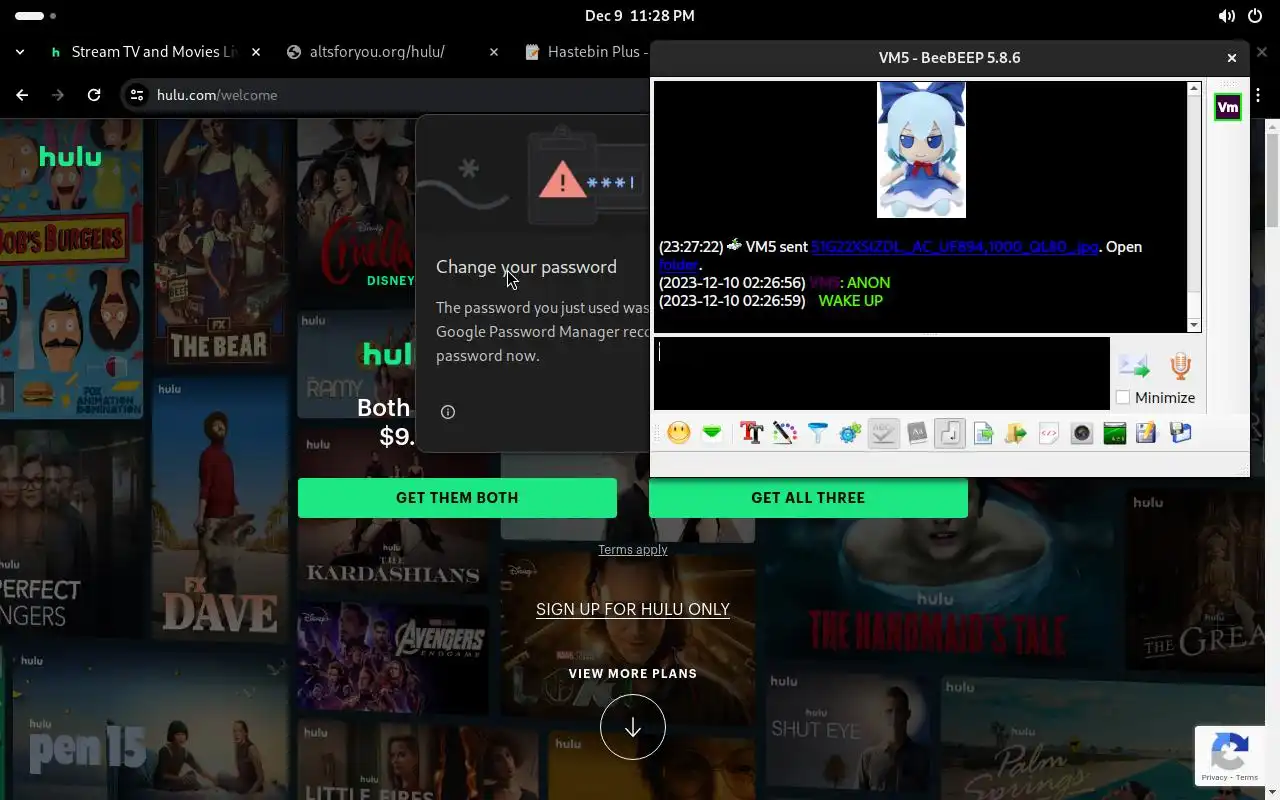Open the chat settings gear icon
The image size is (1280, 800).
point(850,433)
